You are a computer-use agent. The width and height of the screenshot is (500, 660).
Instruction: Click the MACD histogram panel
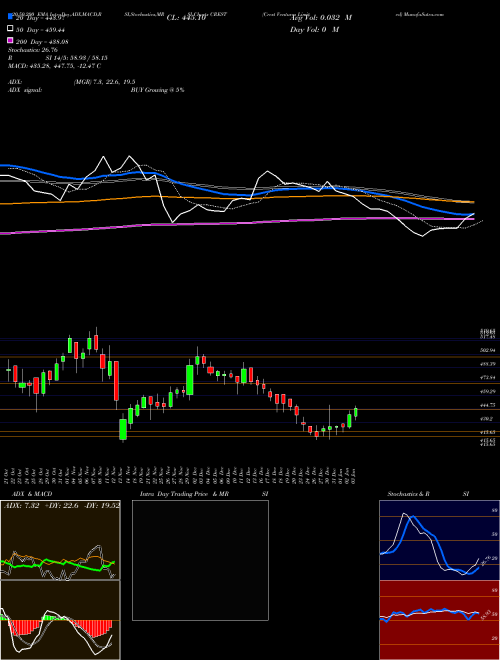click(60, 620)
